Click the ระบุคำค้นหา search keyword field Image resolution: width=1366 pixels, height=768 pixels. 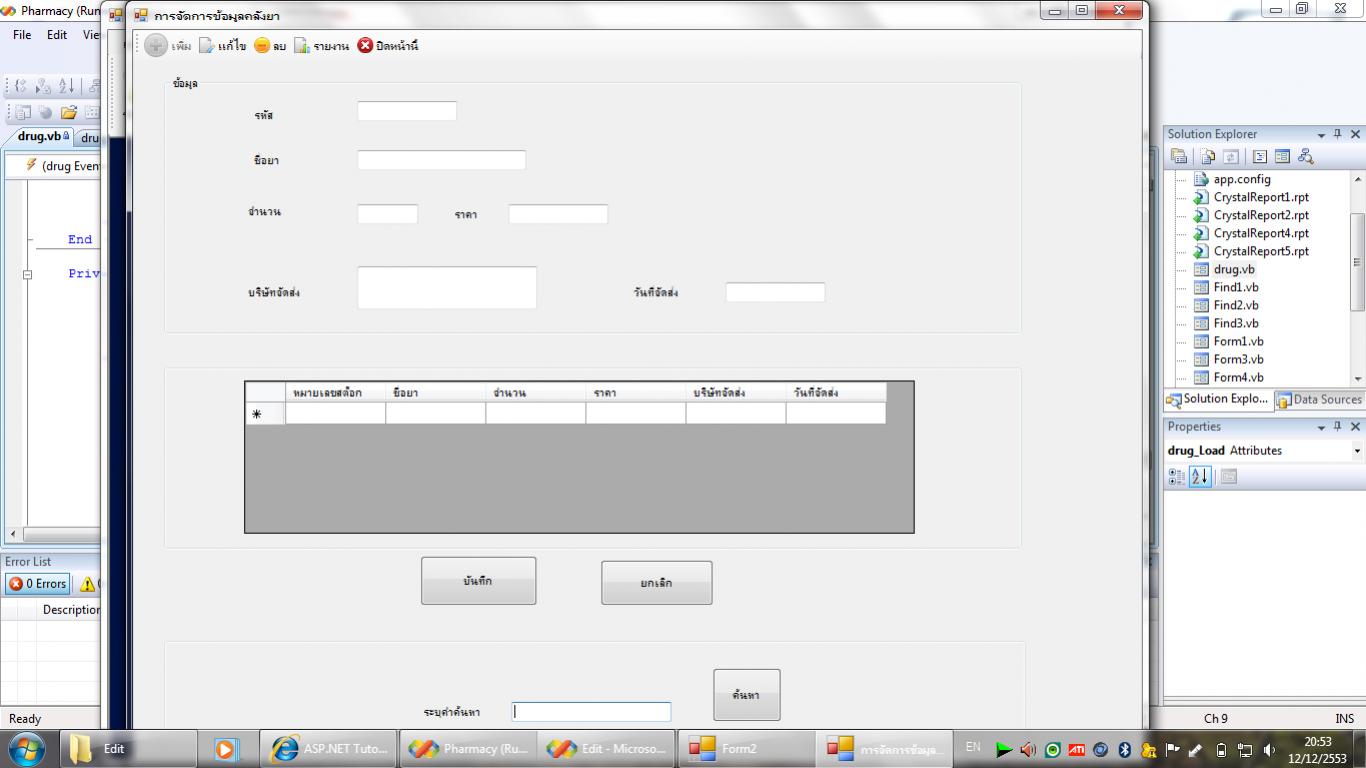(x=591, y=711)
